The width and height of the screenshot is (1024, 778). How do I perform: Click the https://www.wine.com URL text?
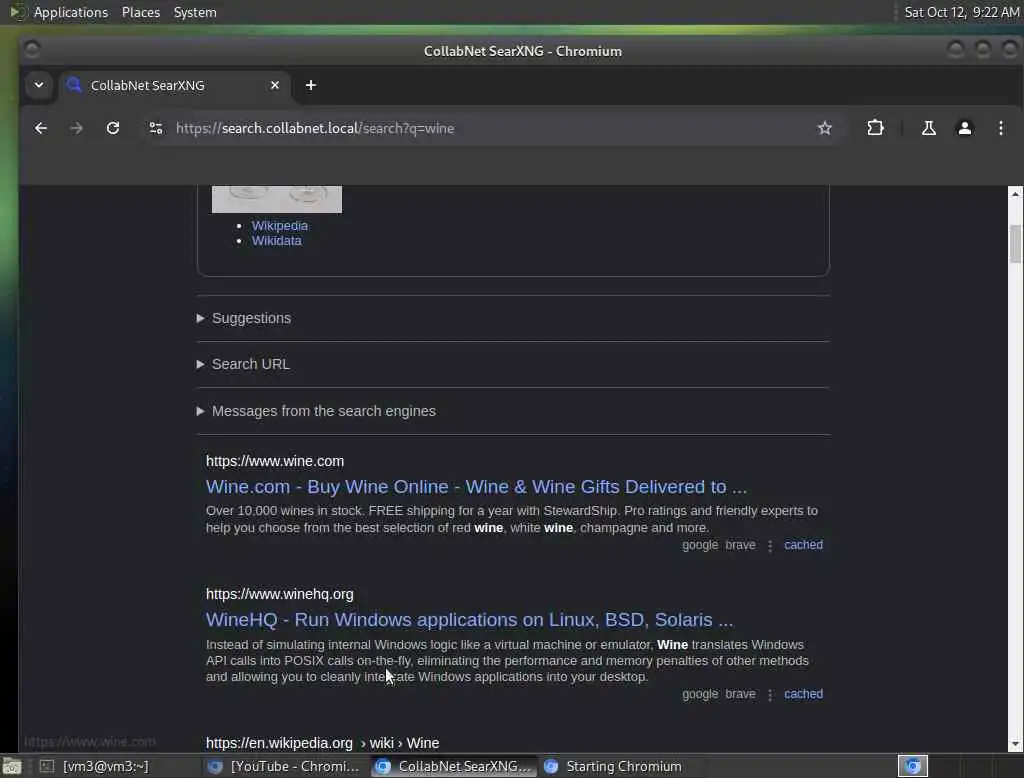275,461
